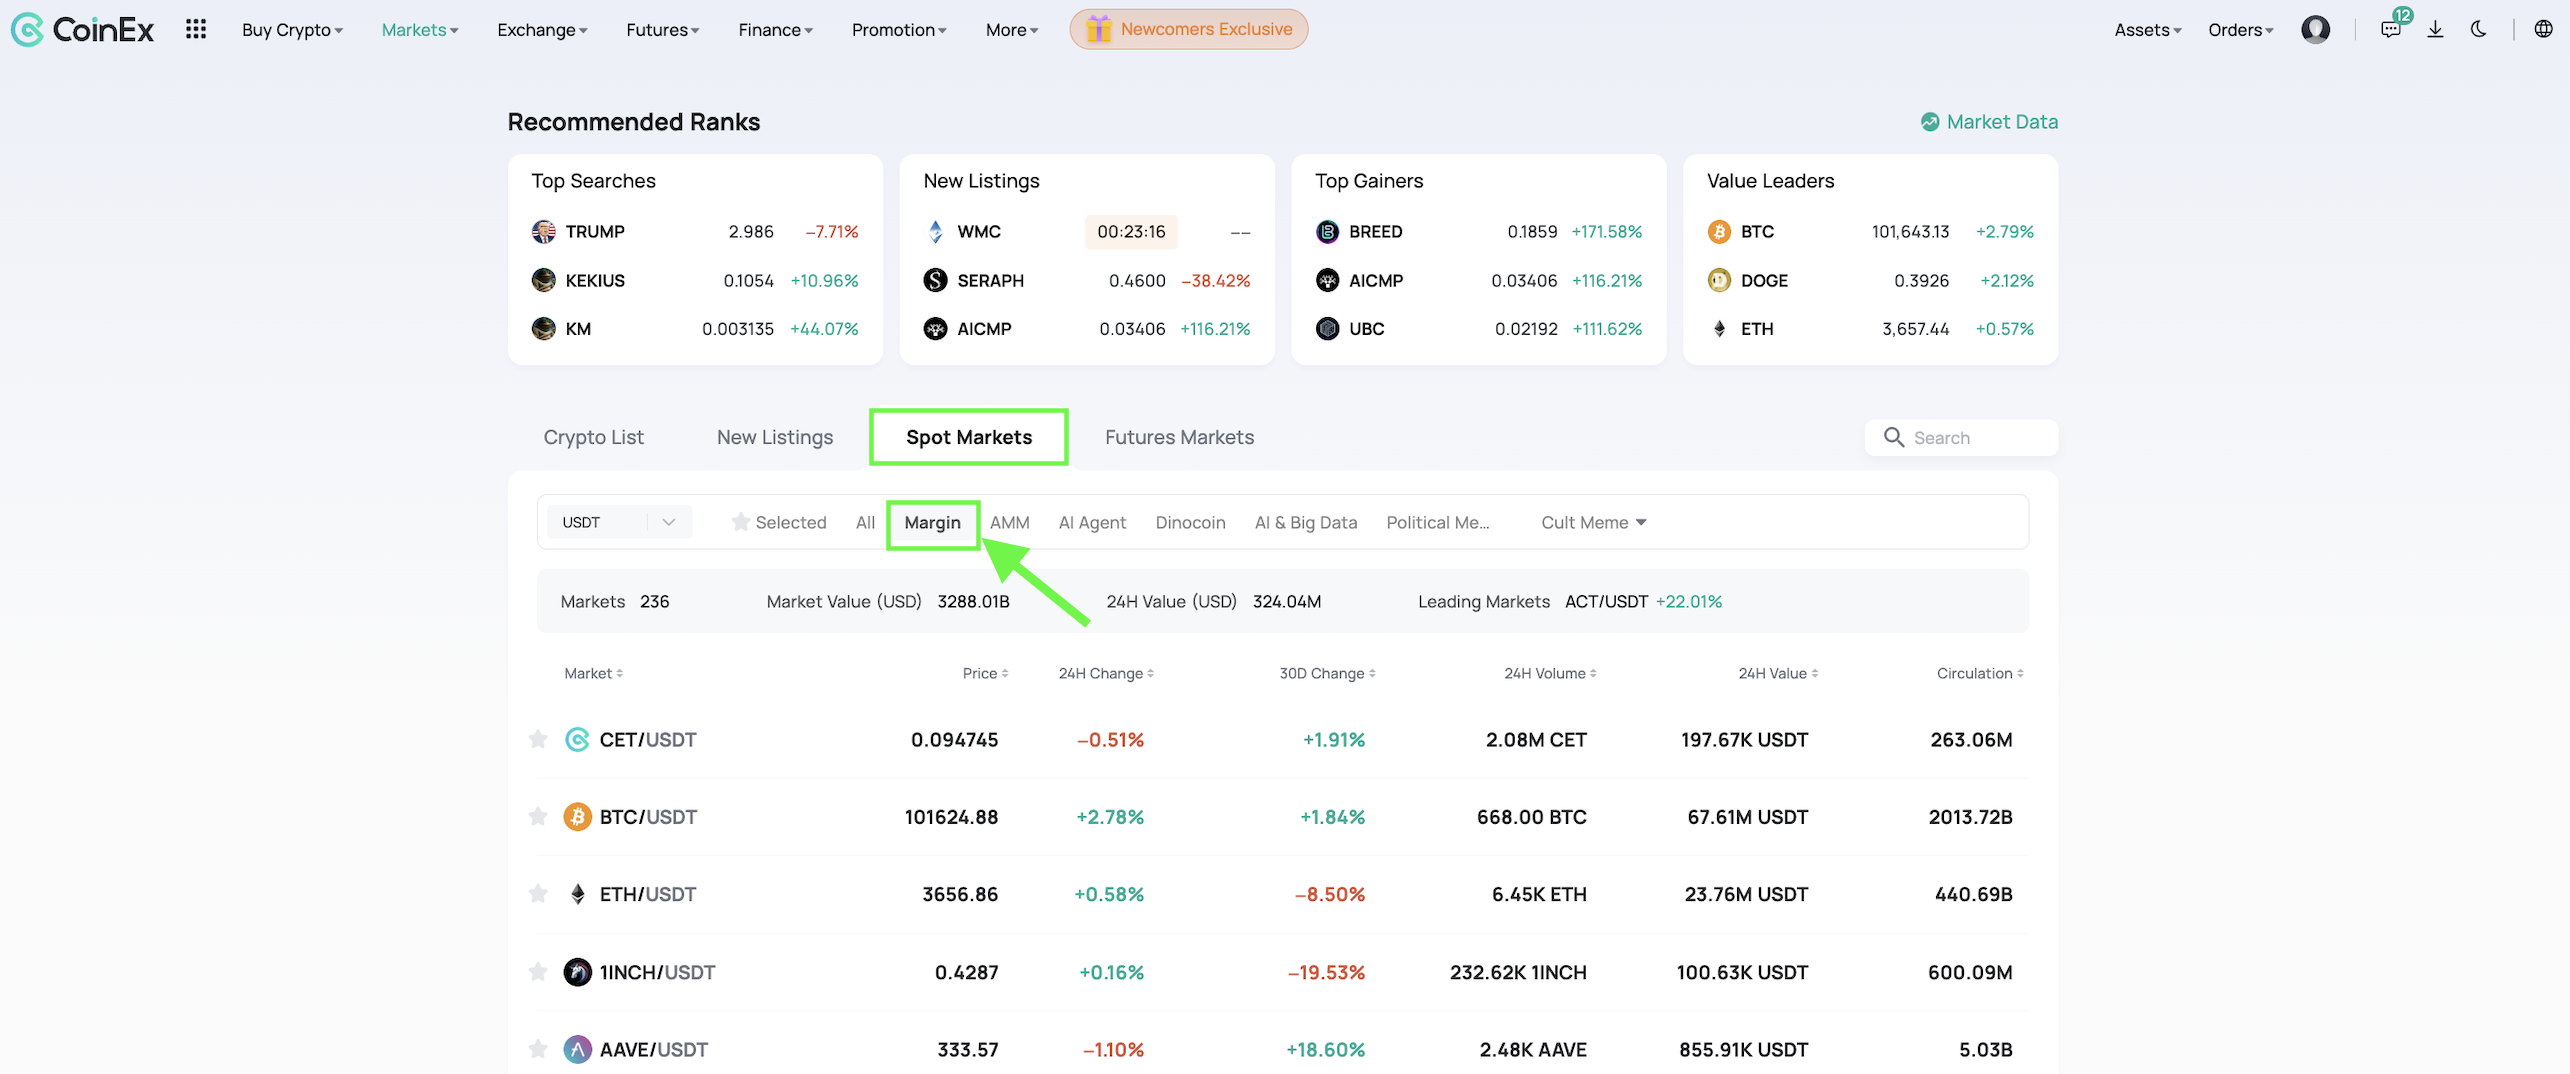Image resolution: width=2570 pixels, height=1074 pixels.
Task: Click the BTC/USDT logo icon
Action: click(x=577, y=817)
